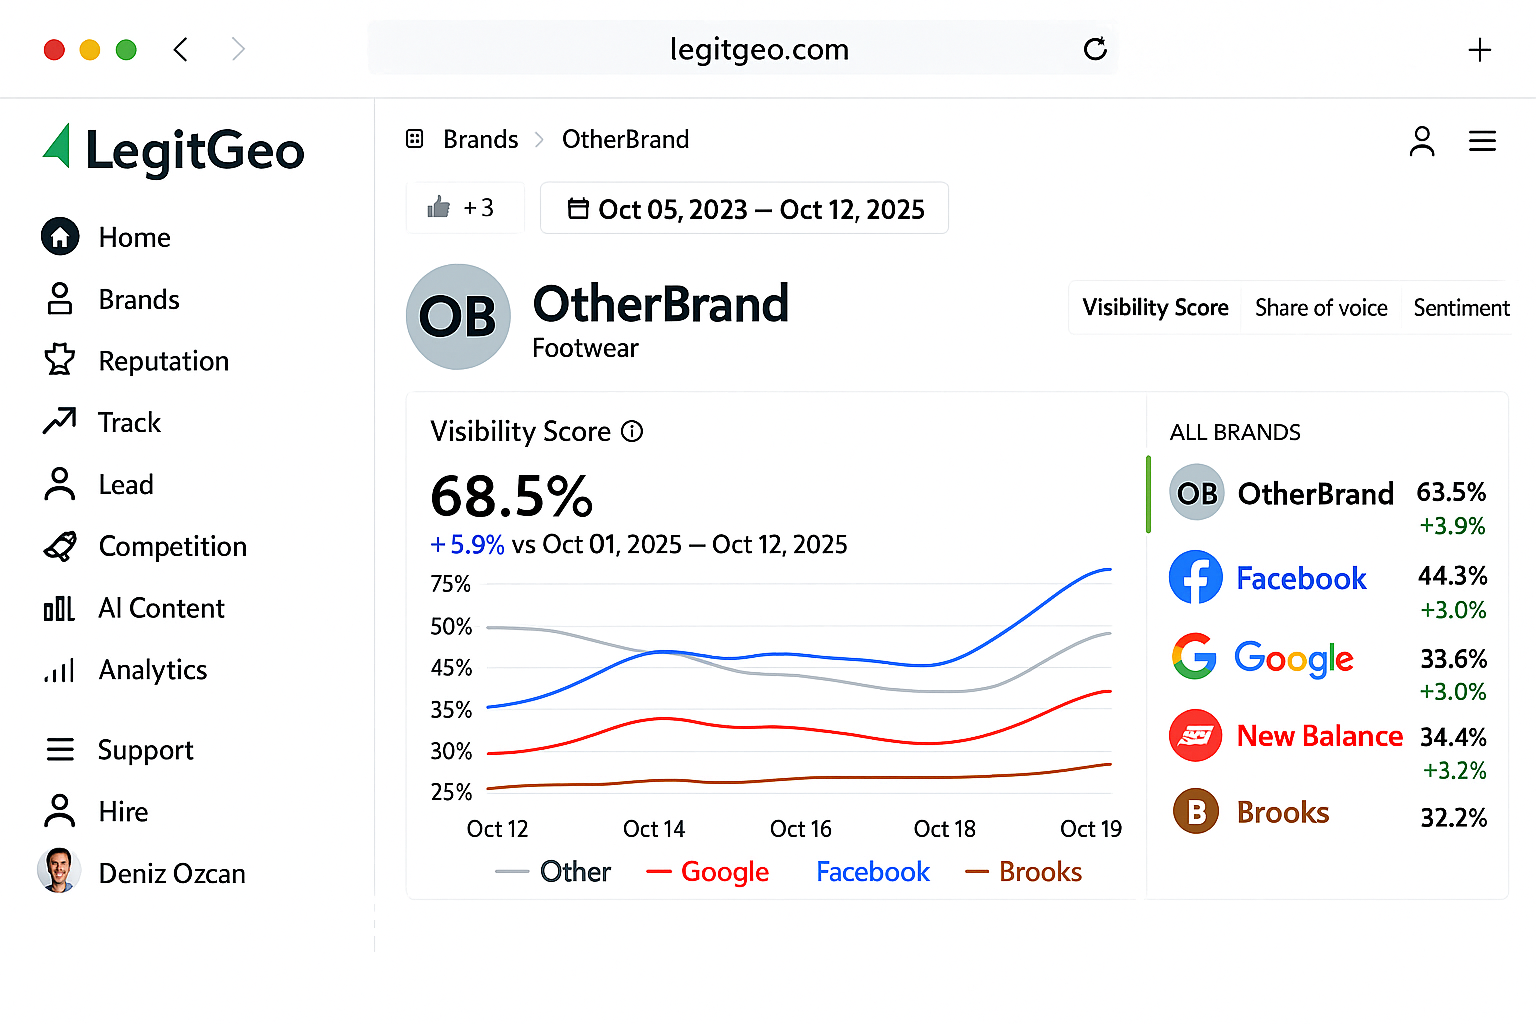This screenshot has height=1024, width=1536.
Task: Click the thumbs-up +3 reaction
Action: coord(464,207)
